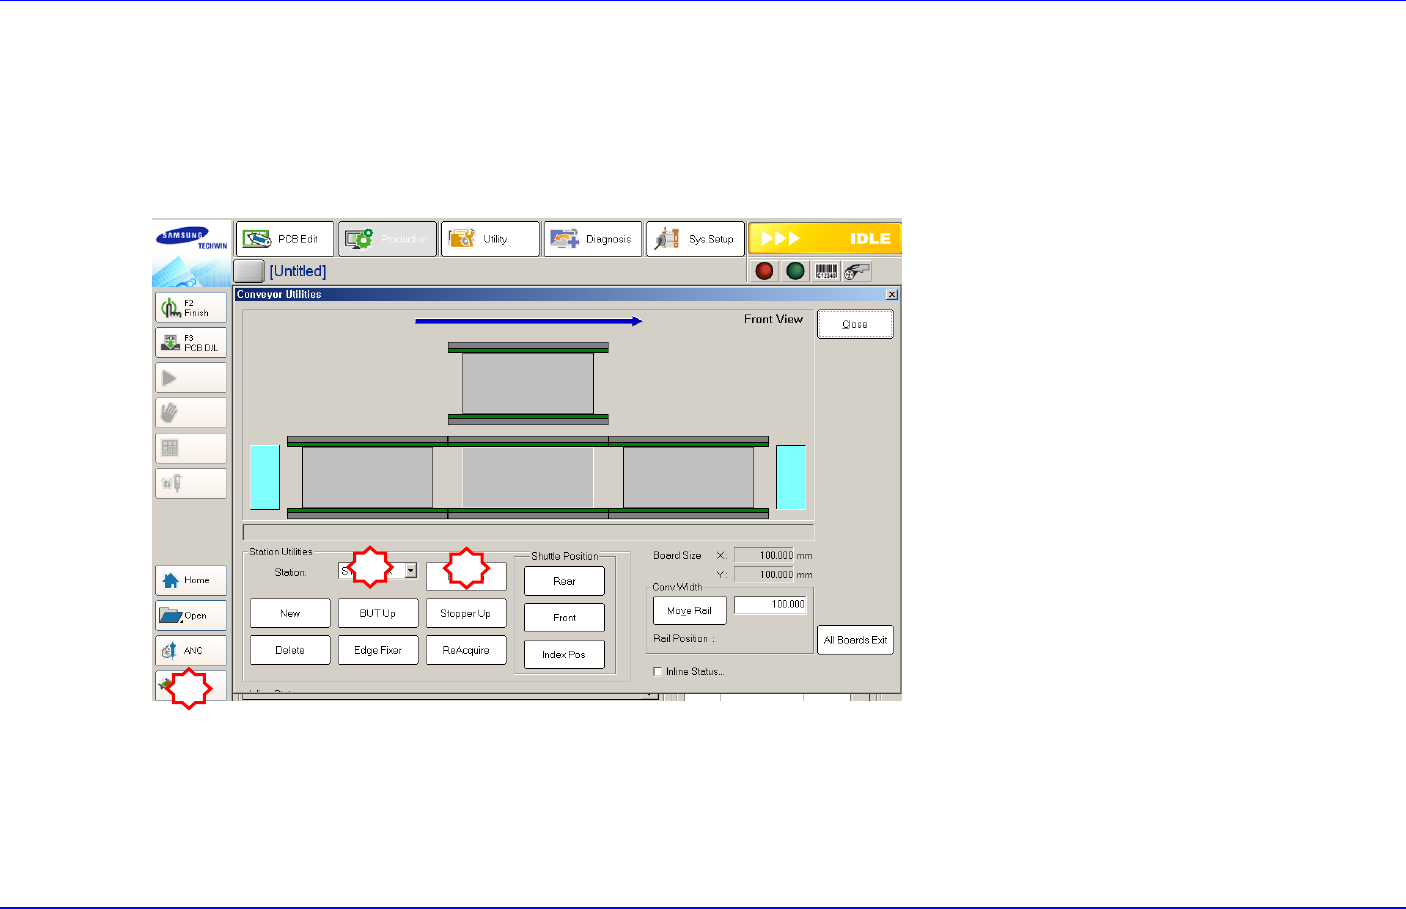
Task: Click the Board Size Y field
Action: (x=764, y=574)
